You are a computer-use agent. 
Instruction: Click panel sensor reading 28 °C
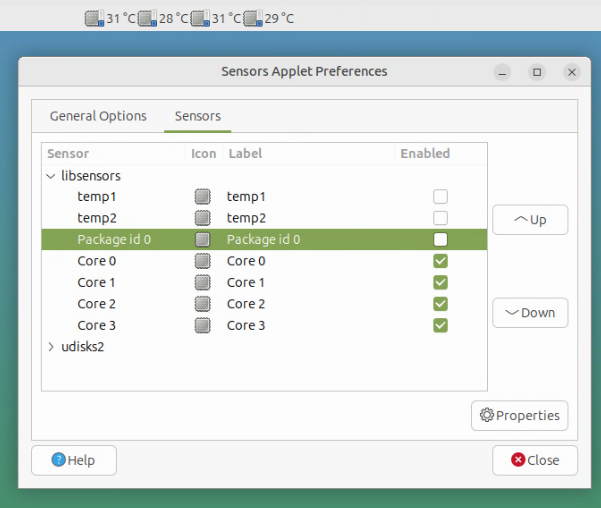(162, 18)
